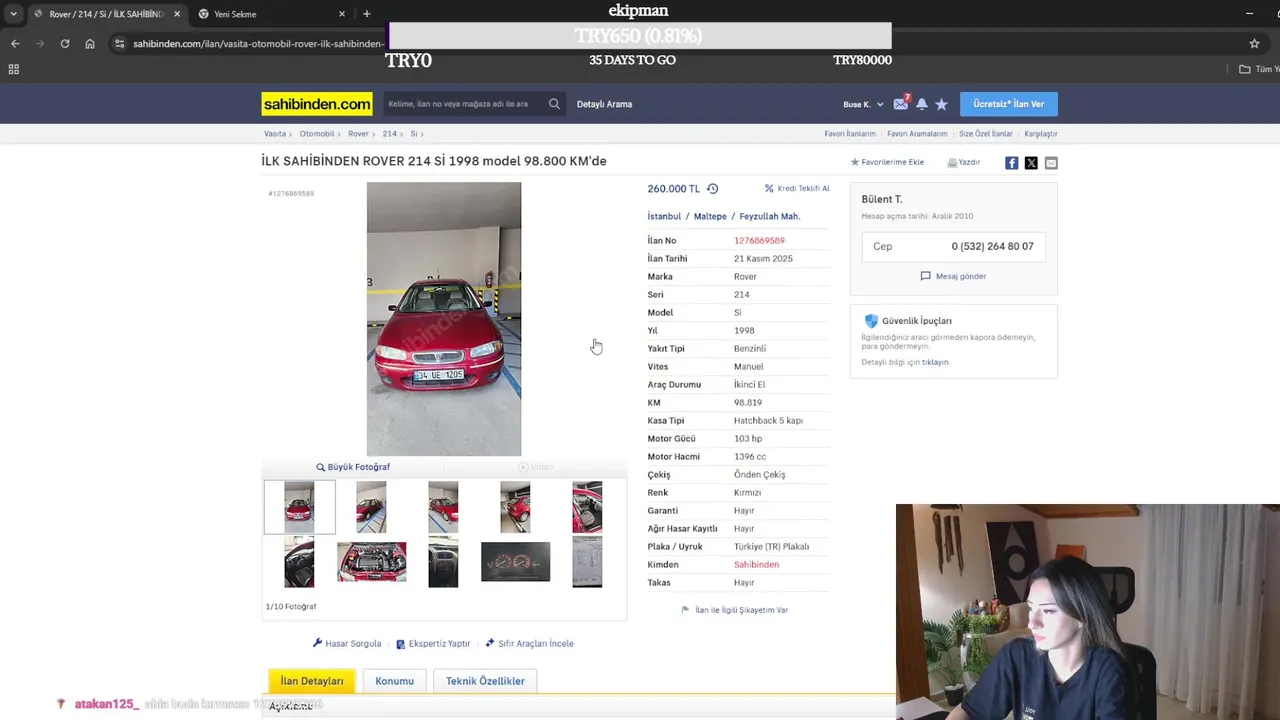This screenshot has height=720, width=1280.
Task: Open the messages envelope icon
Action: (x=901, y=104)
